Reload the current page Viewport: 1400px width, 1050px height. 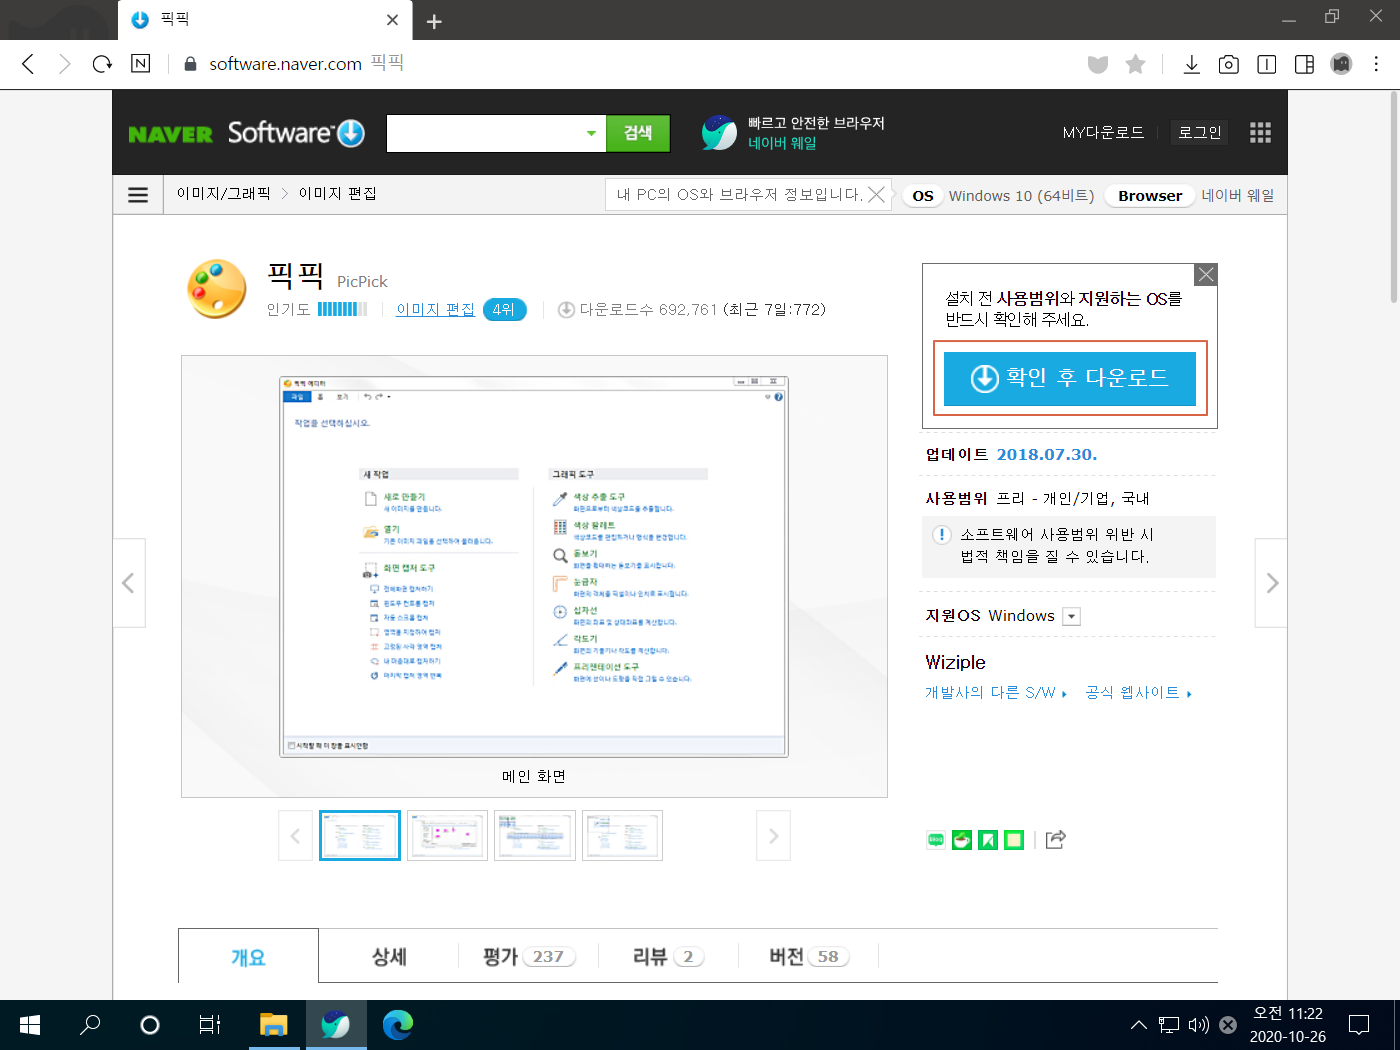pos(102,64)
